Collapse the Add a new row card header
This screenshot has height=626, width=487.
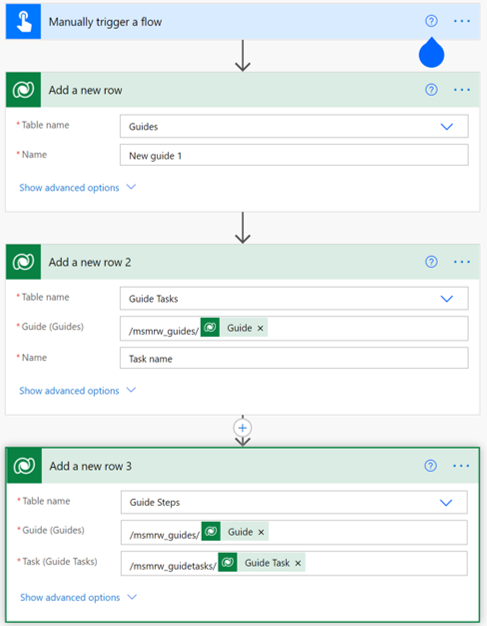coord(243,90)
